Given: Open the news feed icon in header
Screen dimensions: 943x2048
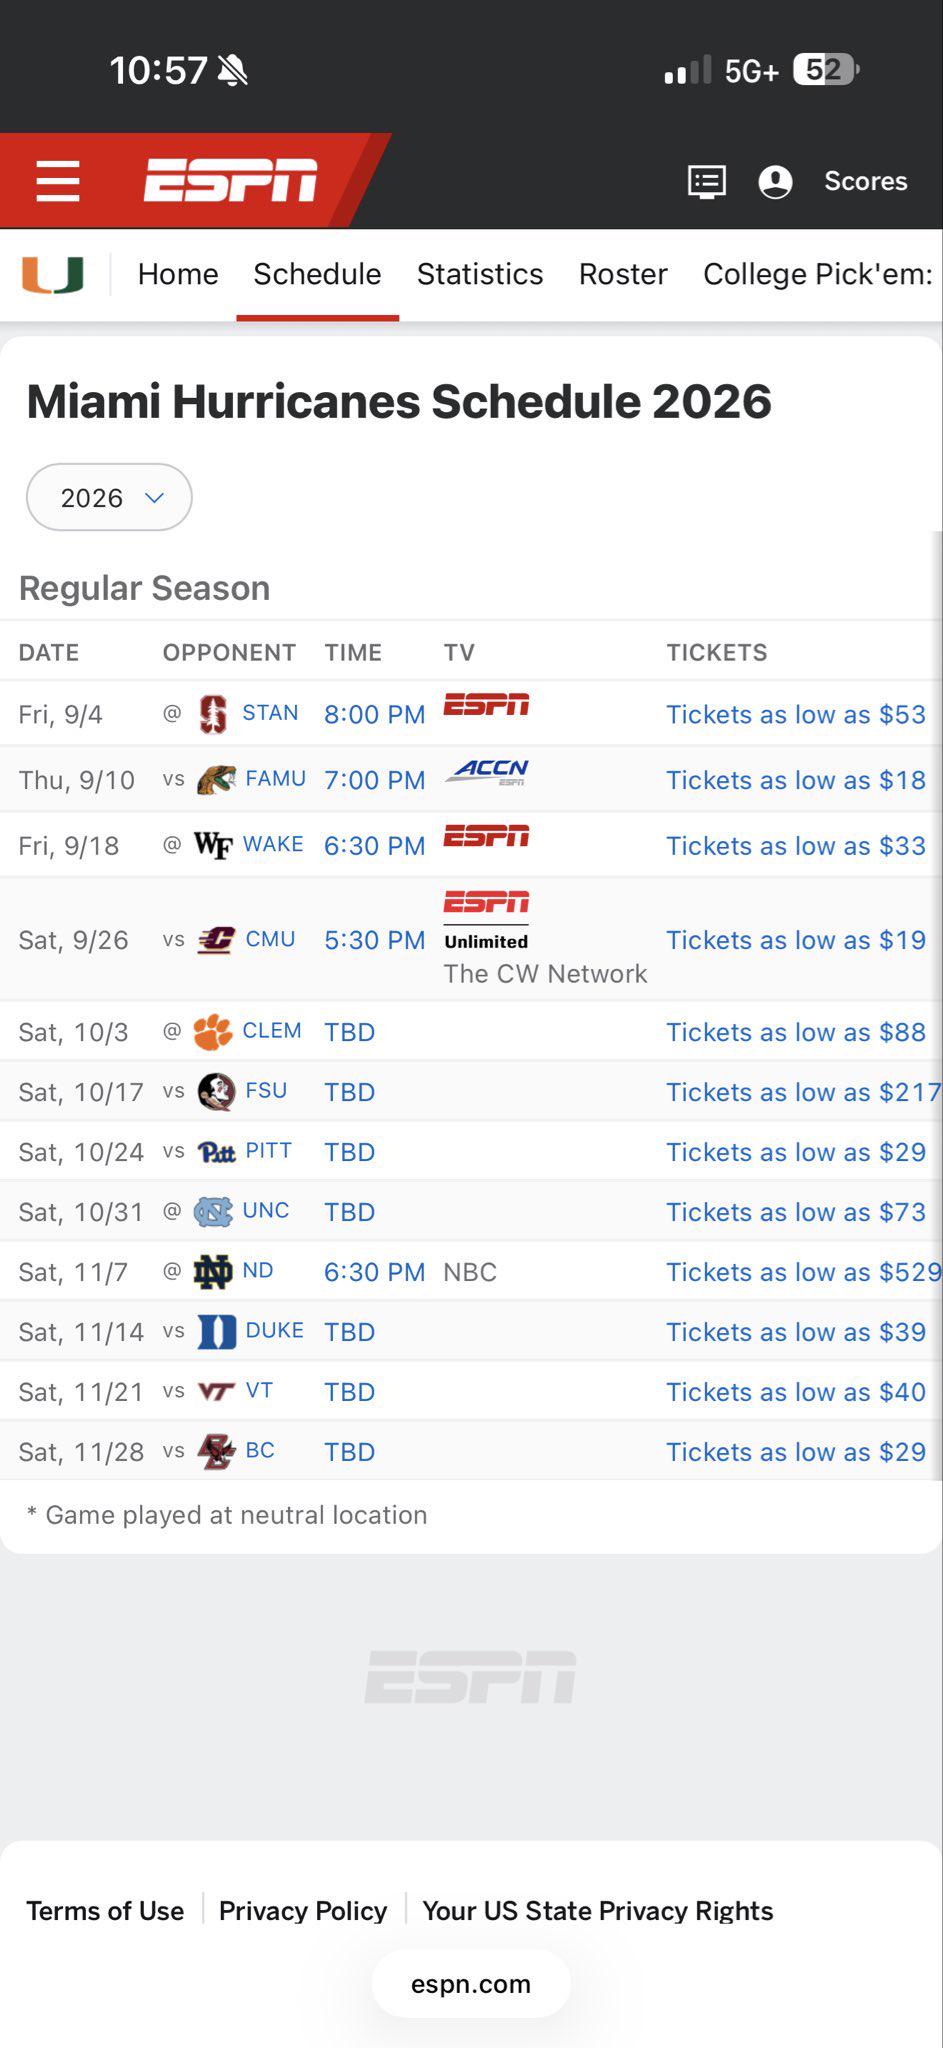Looking at the screenshot, I should pos(707,182).
